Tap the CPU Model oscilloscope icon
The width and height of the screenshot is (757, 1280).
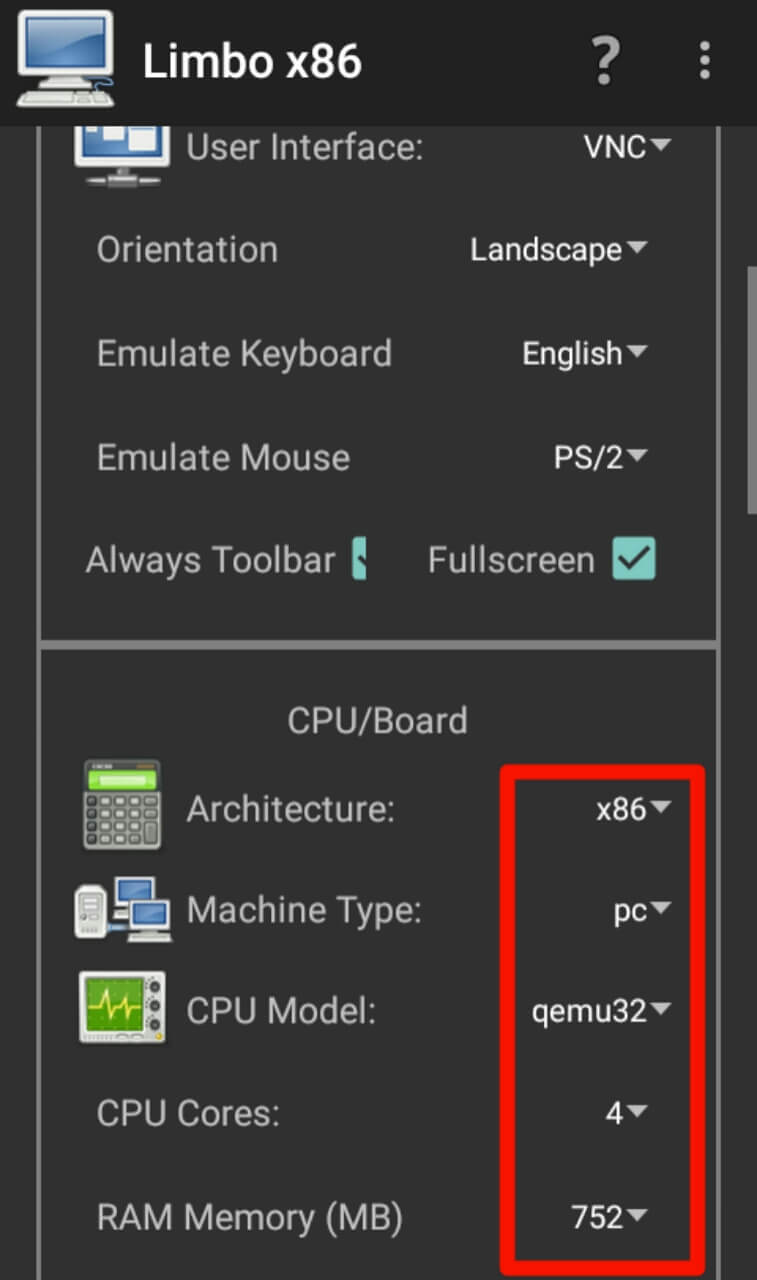tap(122, 1008)
